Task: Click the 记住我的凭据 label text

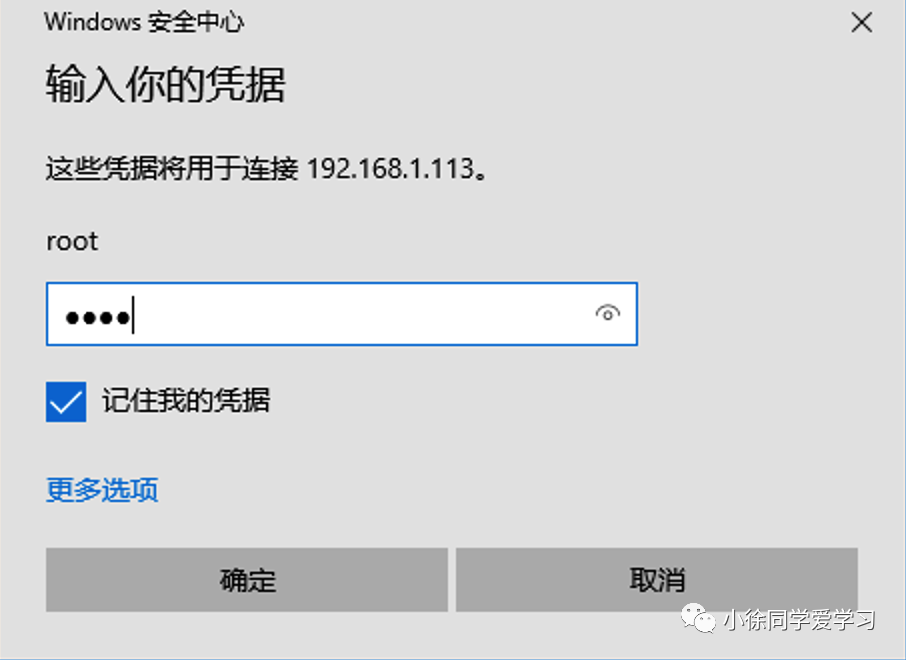Action: point(186,401)
